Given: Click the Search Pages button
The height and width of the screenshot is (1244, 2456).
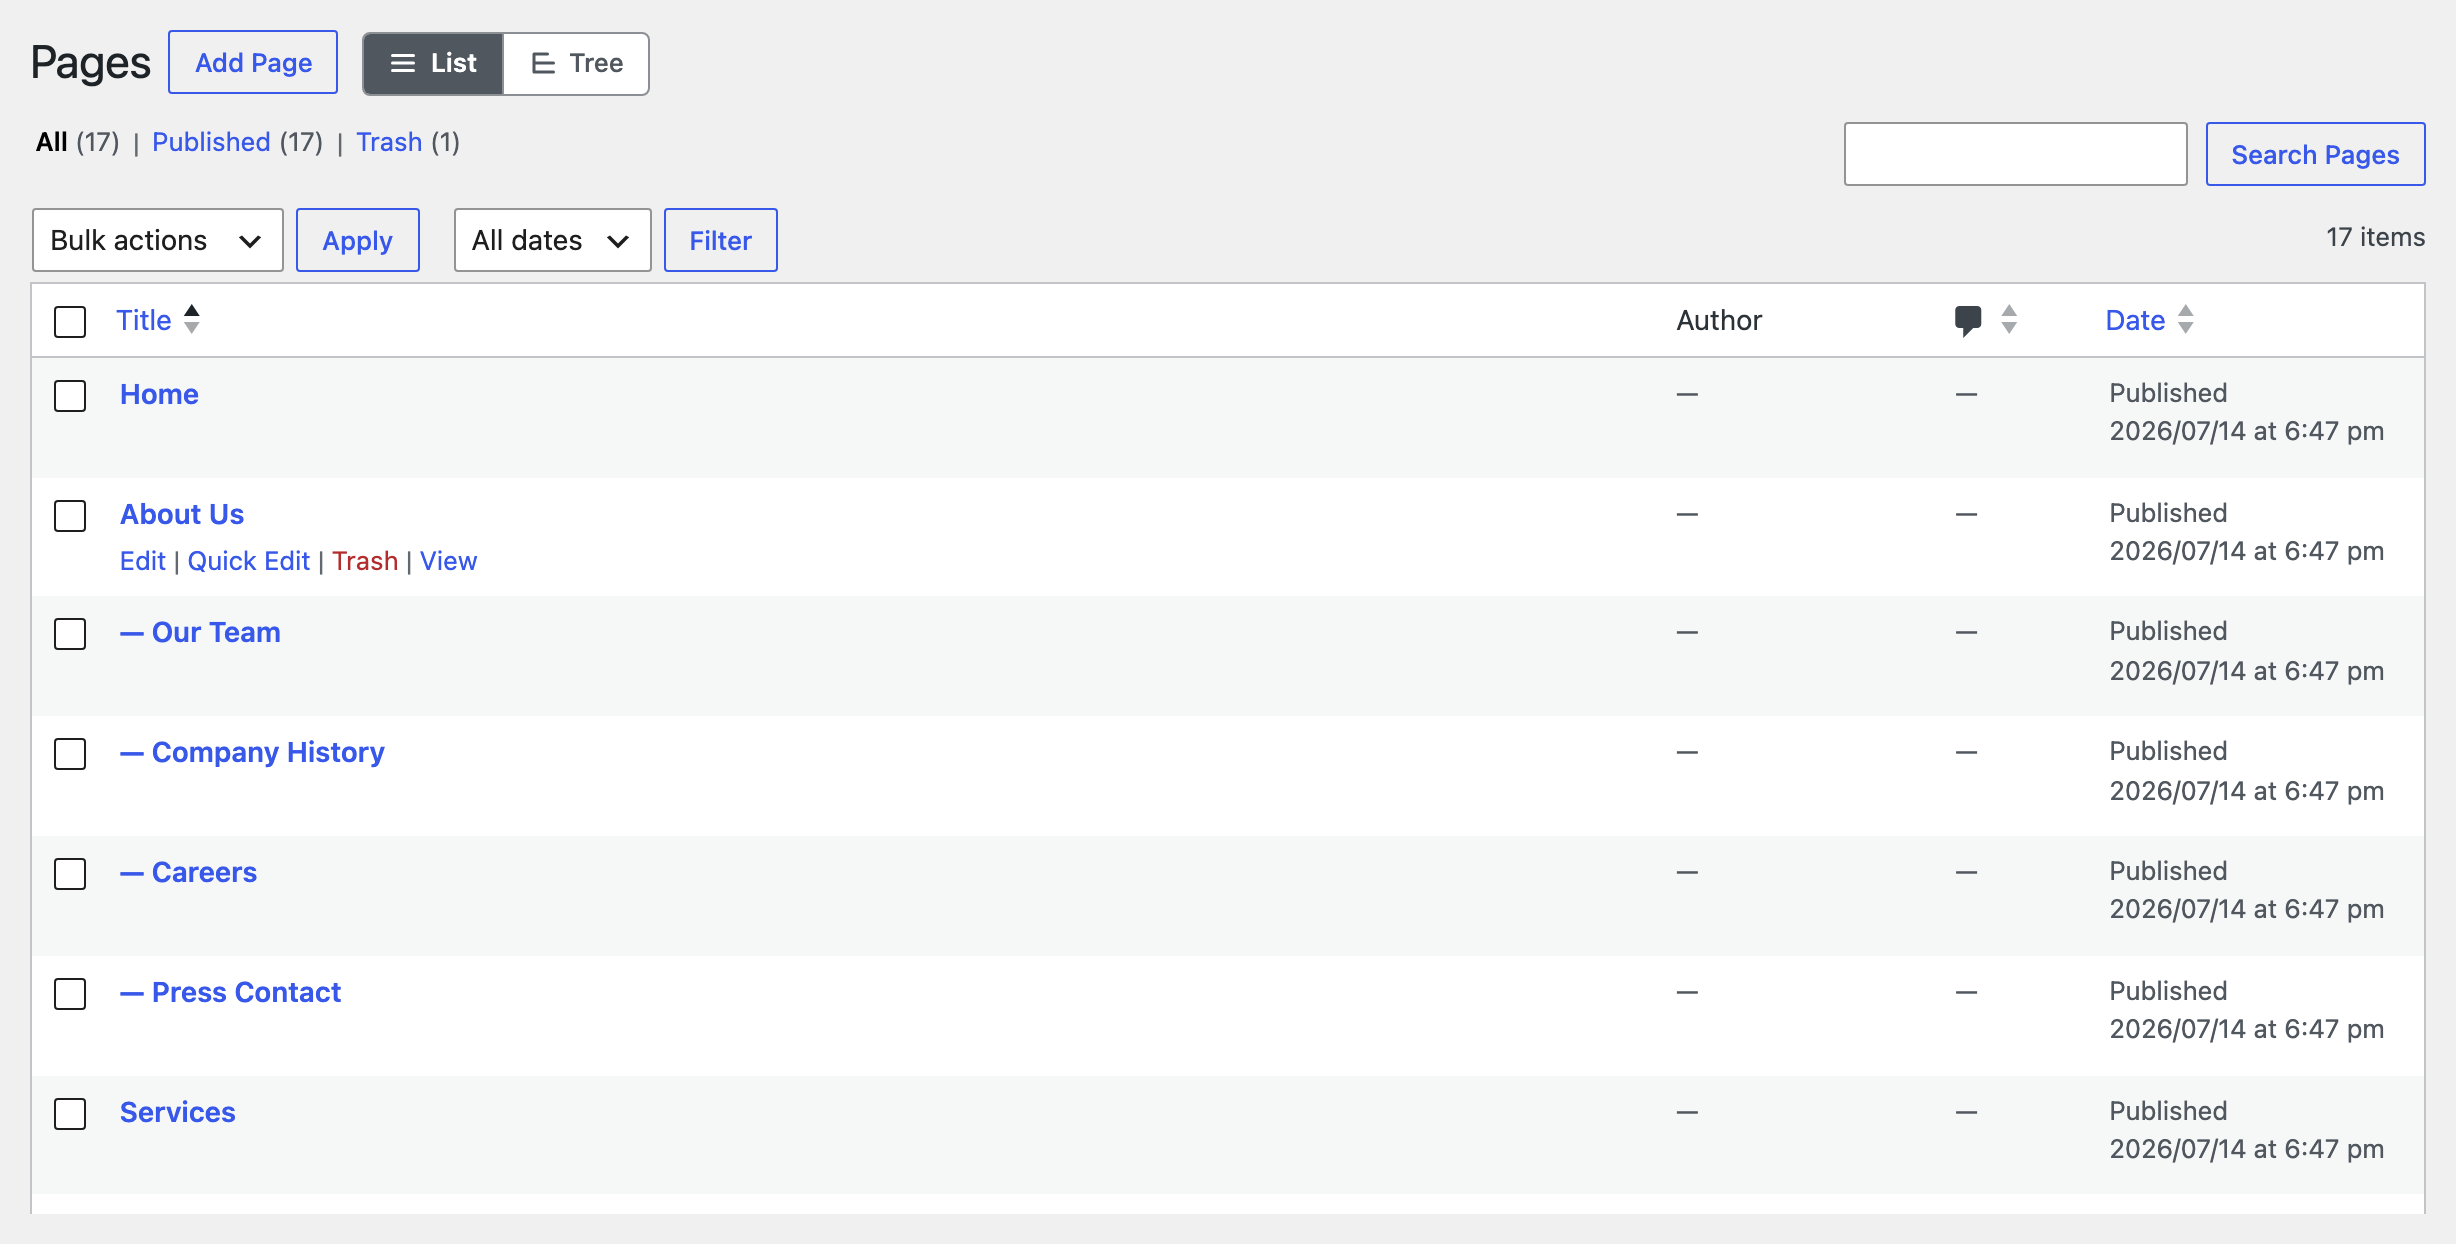Looking at the screenshot, I should point(2316,154).
